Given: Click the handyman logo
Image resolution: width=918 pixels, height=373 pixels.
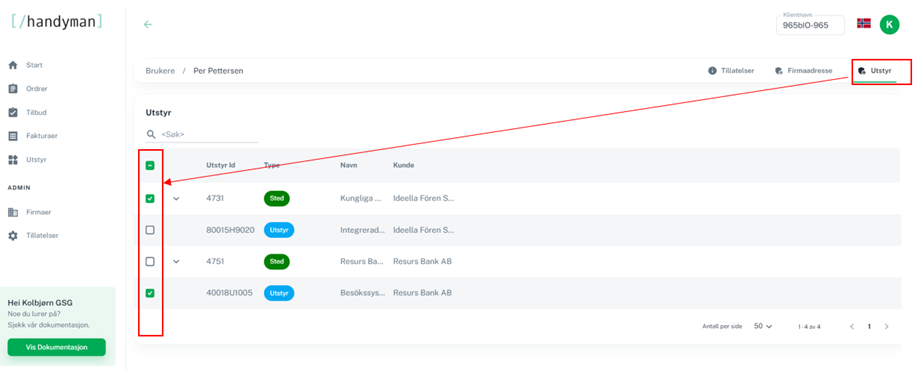Looking at the screenshot, I should (57, 21).
